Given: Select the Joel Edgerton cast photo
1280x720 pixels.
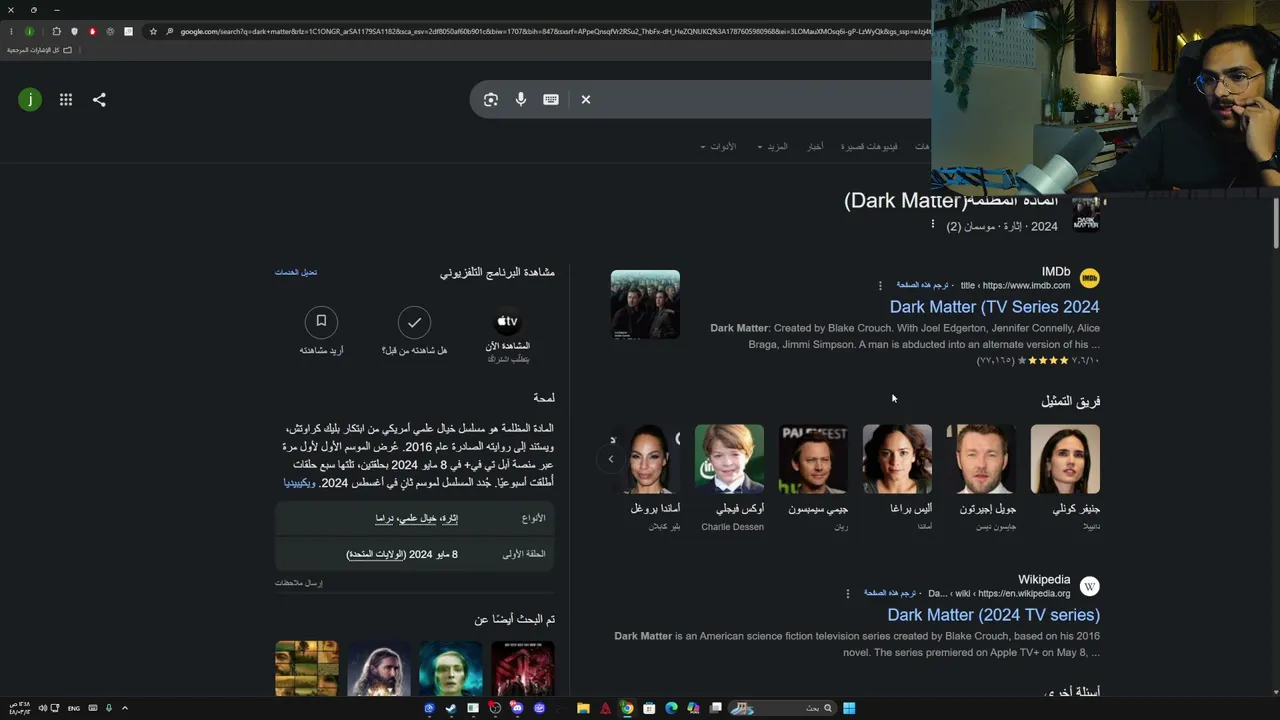Looking at the screenshot, I should pos(981,459).
